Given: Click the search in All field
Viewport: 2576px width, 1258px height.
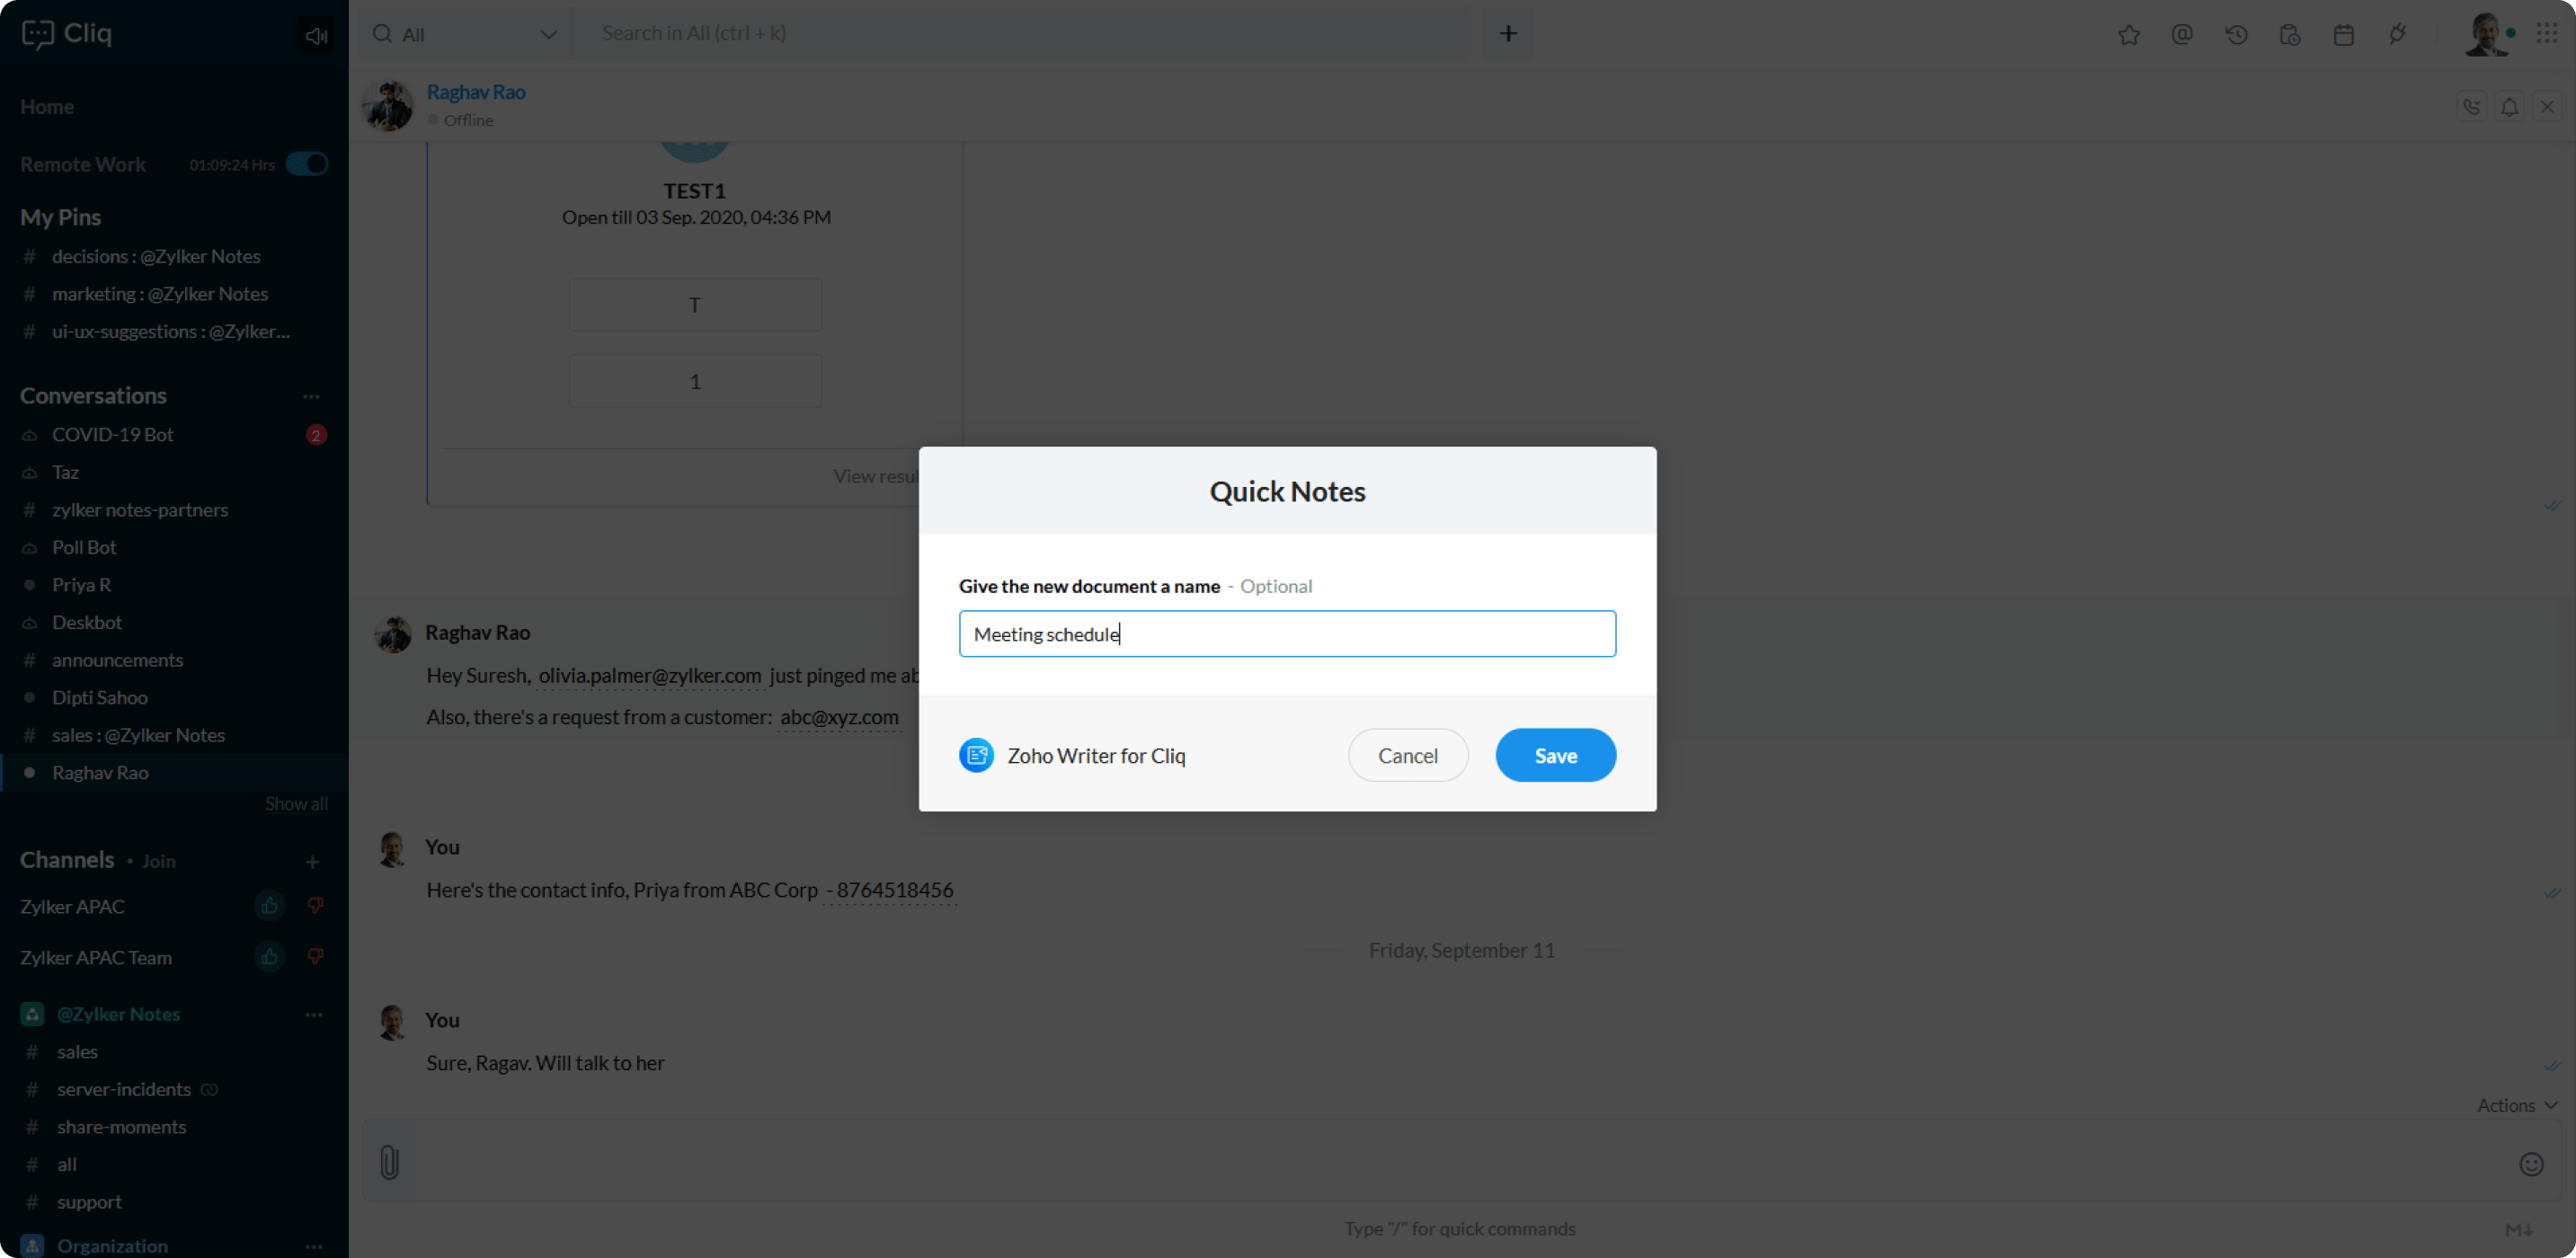Looking at the screenshot, I should click(x=1020, y=34).
